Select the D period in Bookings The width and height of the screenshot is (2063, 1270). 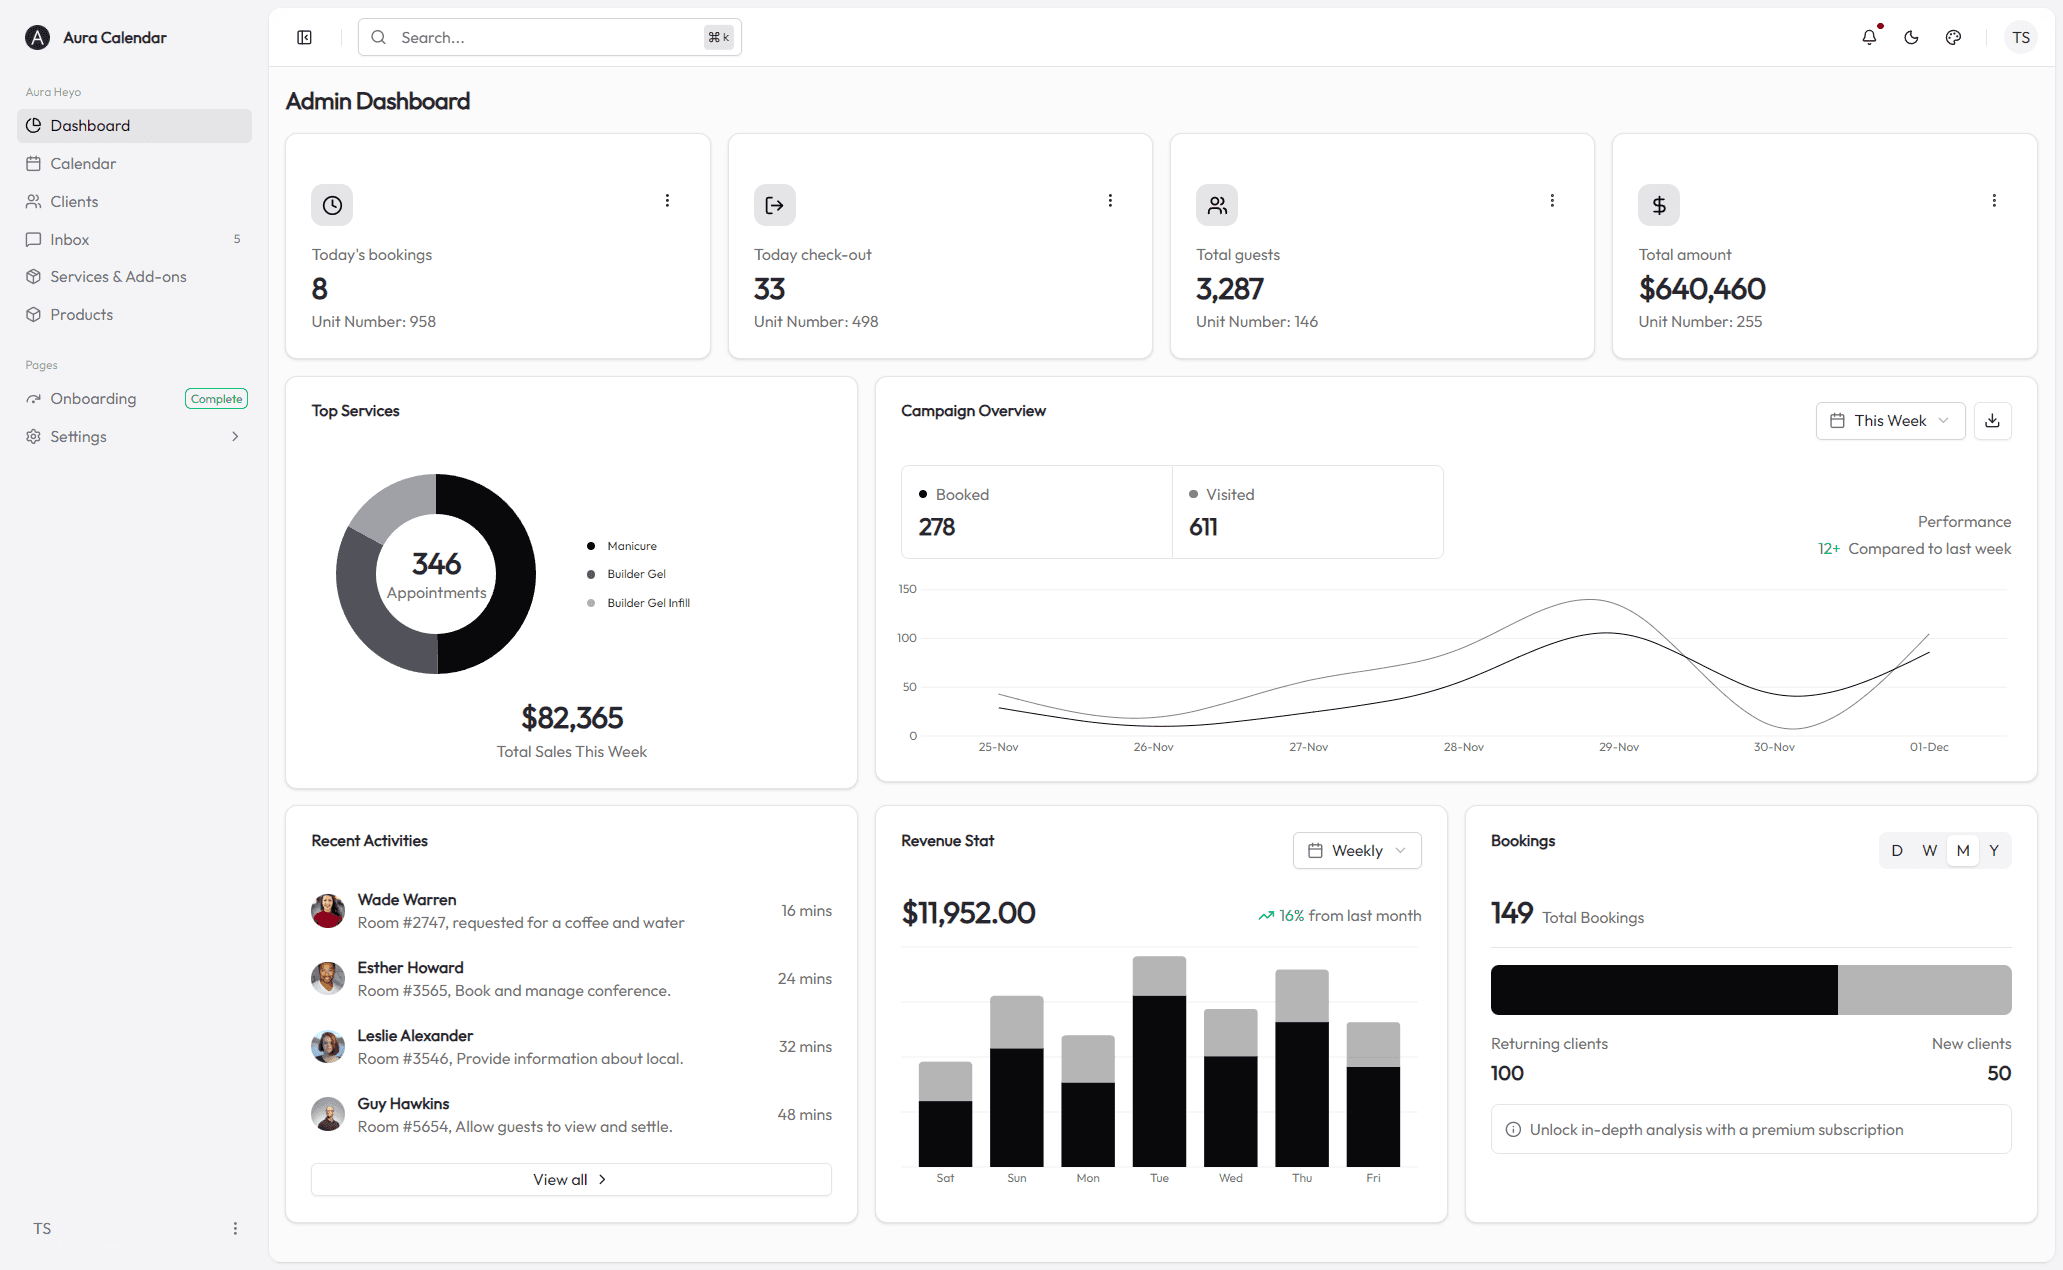coord(1896,851)
